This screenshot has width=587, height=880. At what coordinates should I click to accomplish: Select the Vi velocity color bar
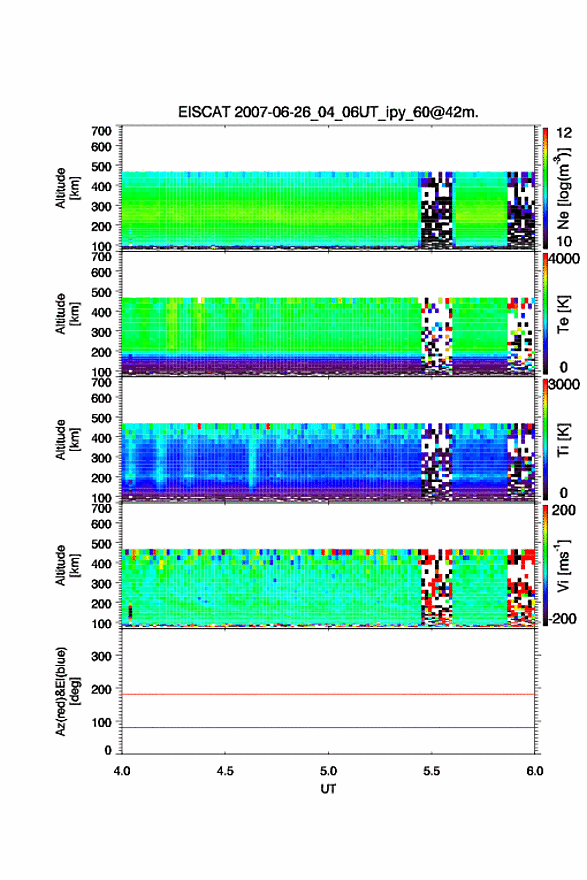tap(545, 565)
